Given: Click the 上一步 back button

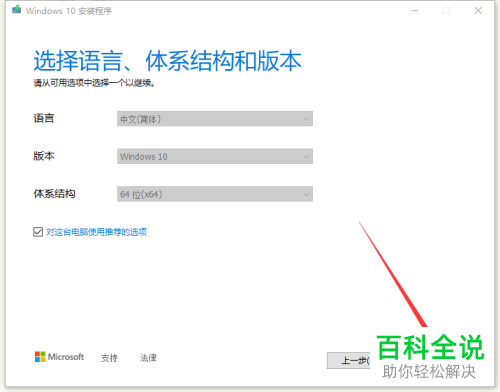Looking at the screenshot, I should click(349, 360).
